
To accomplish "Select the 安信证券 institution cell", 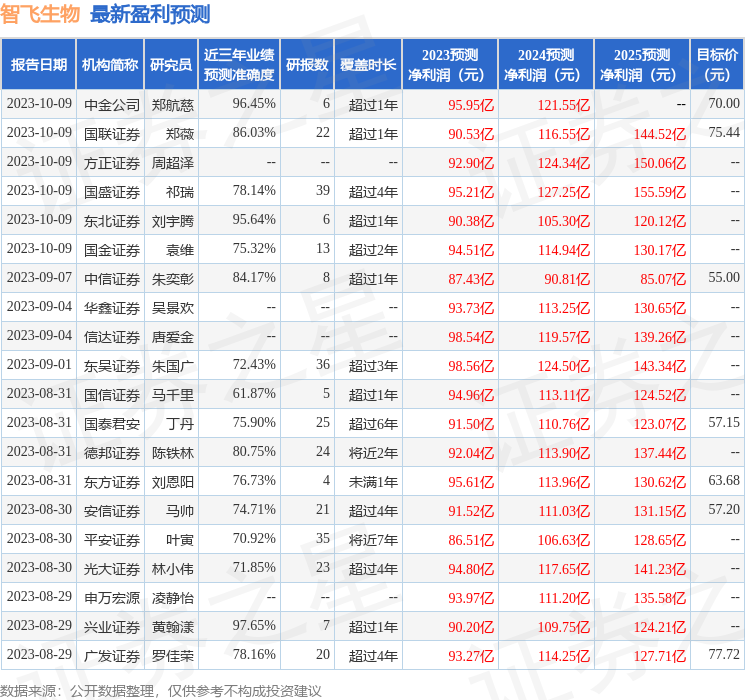I will tap(112, 511).
